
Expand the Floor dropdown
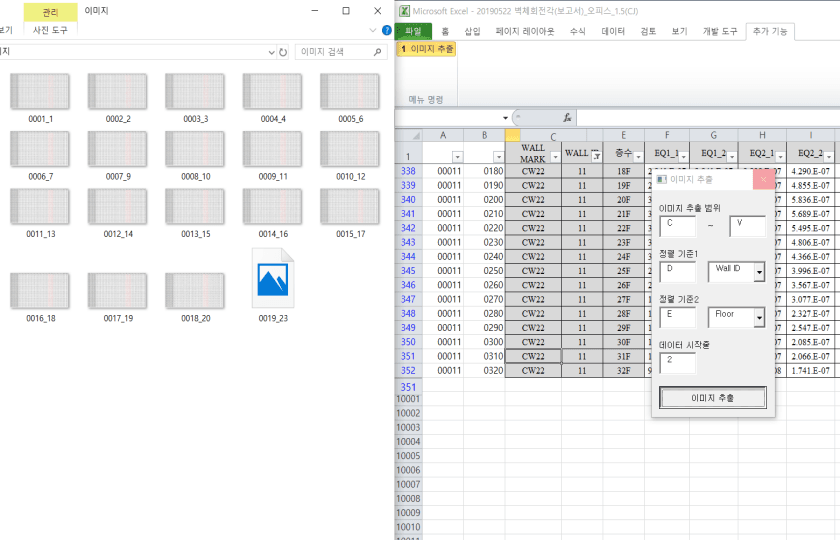(759, 318)
